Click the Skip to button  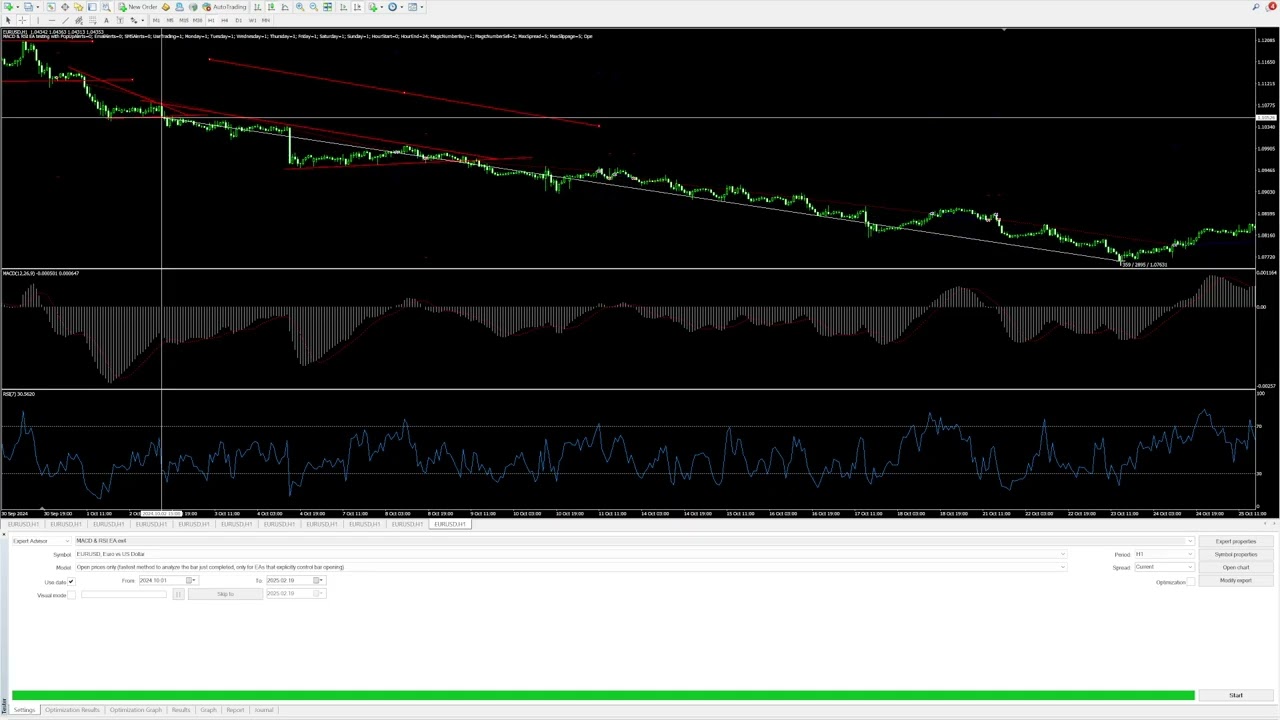225,594
